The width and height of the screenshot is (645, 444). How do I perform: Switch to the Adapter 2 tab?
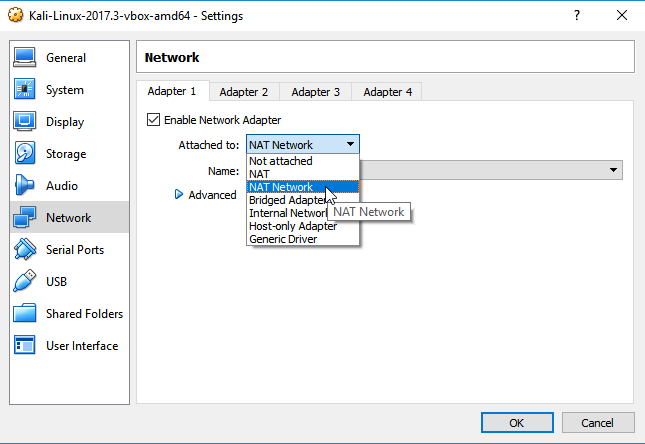point(244,92)
